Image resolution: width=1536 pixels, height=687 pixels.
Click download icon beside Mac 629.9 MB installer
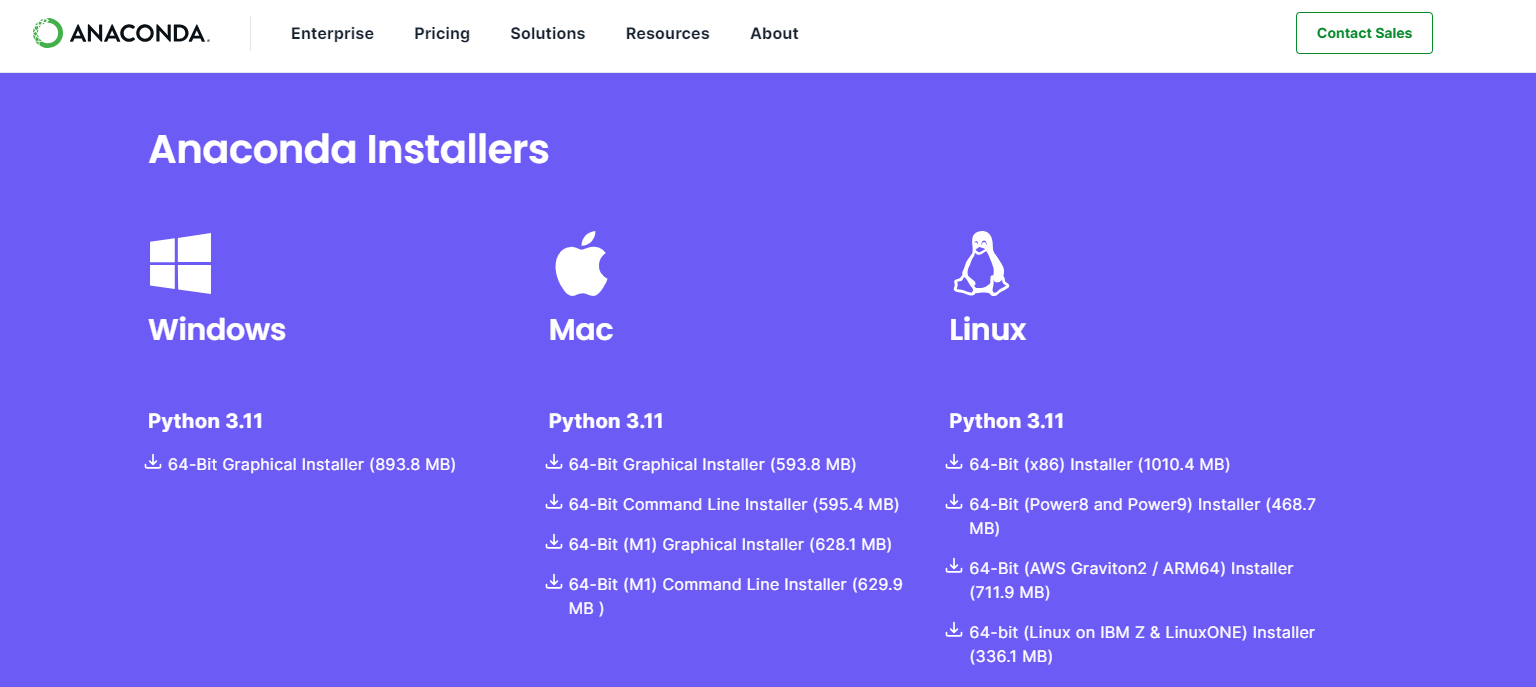(x=554, y=582)
